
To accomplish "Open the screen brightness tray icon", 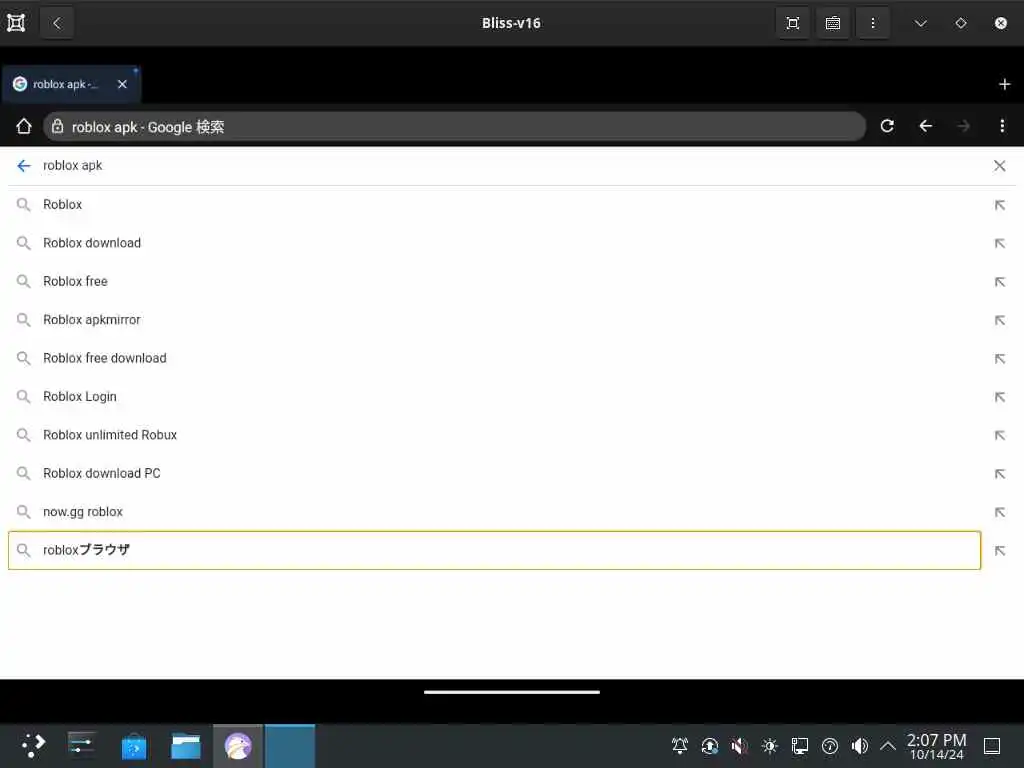I will [x=769, y=746].
